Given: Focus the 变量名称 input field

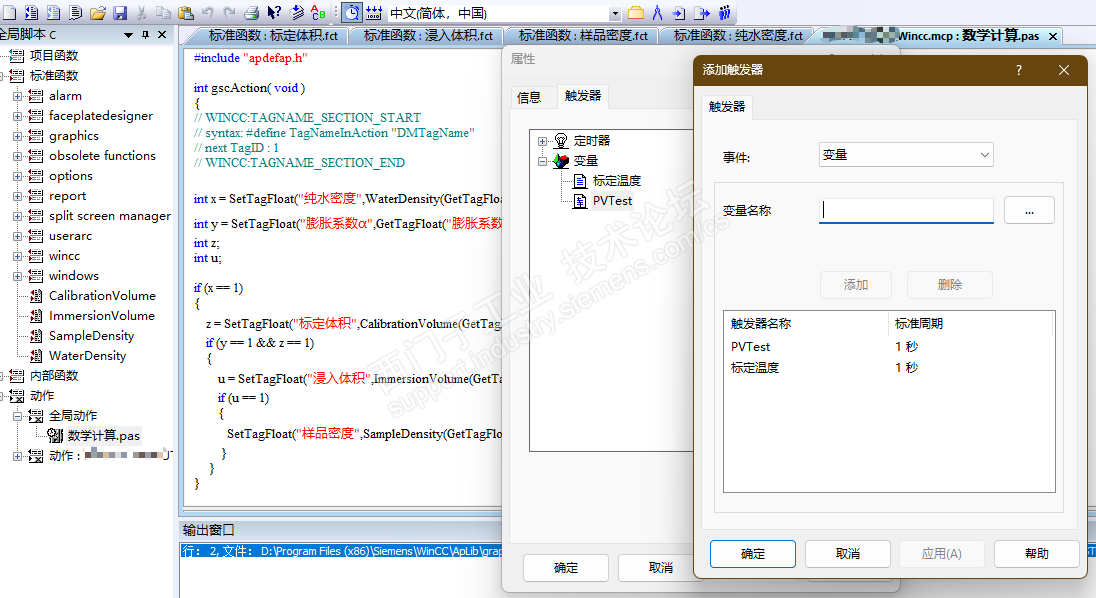Looking at the screenshot, I should [x=906, y=210].
